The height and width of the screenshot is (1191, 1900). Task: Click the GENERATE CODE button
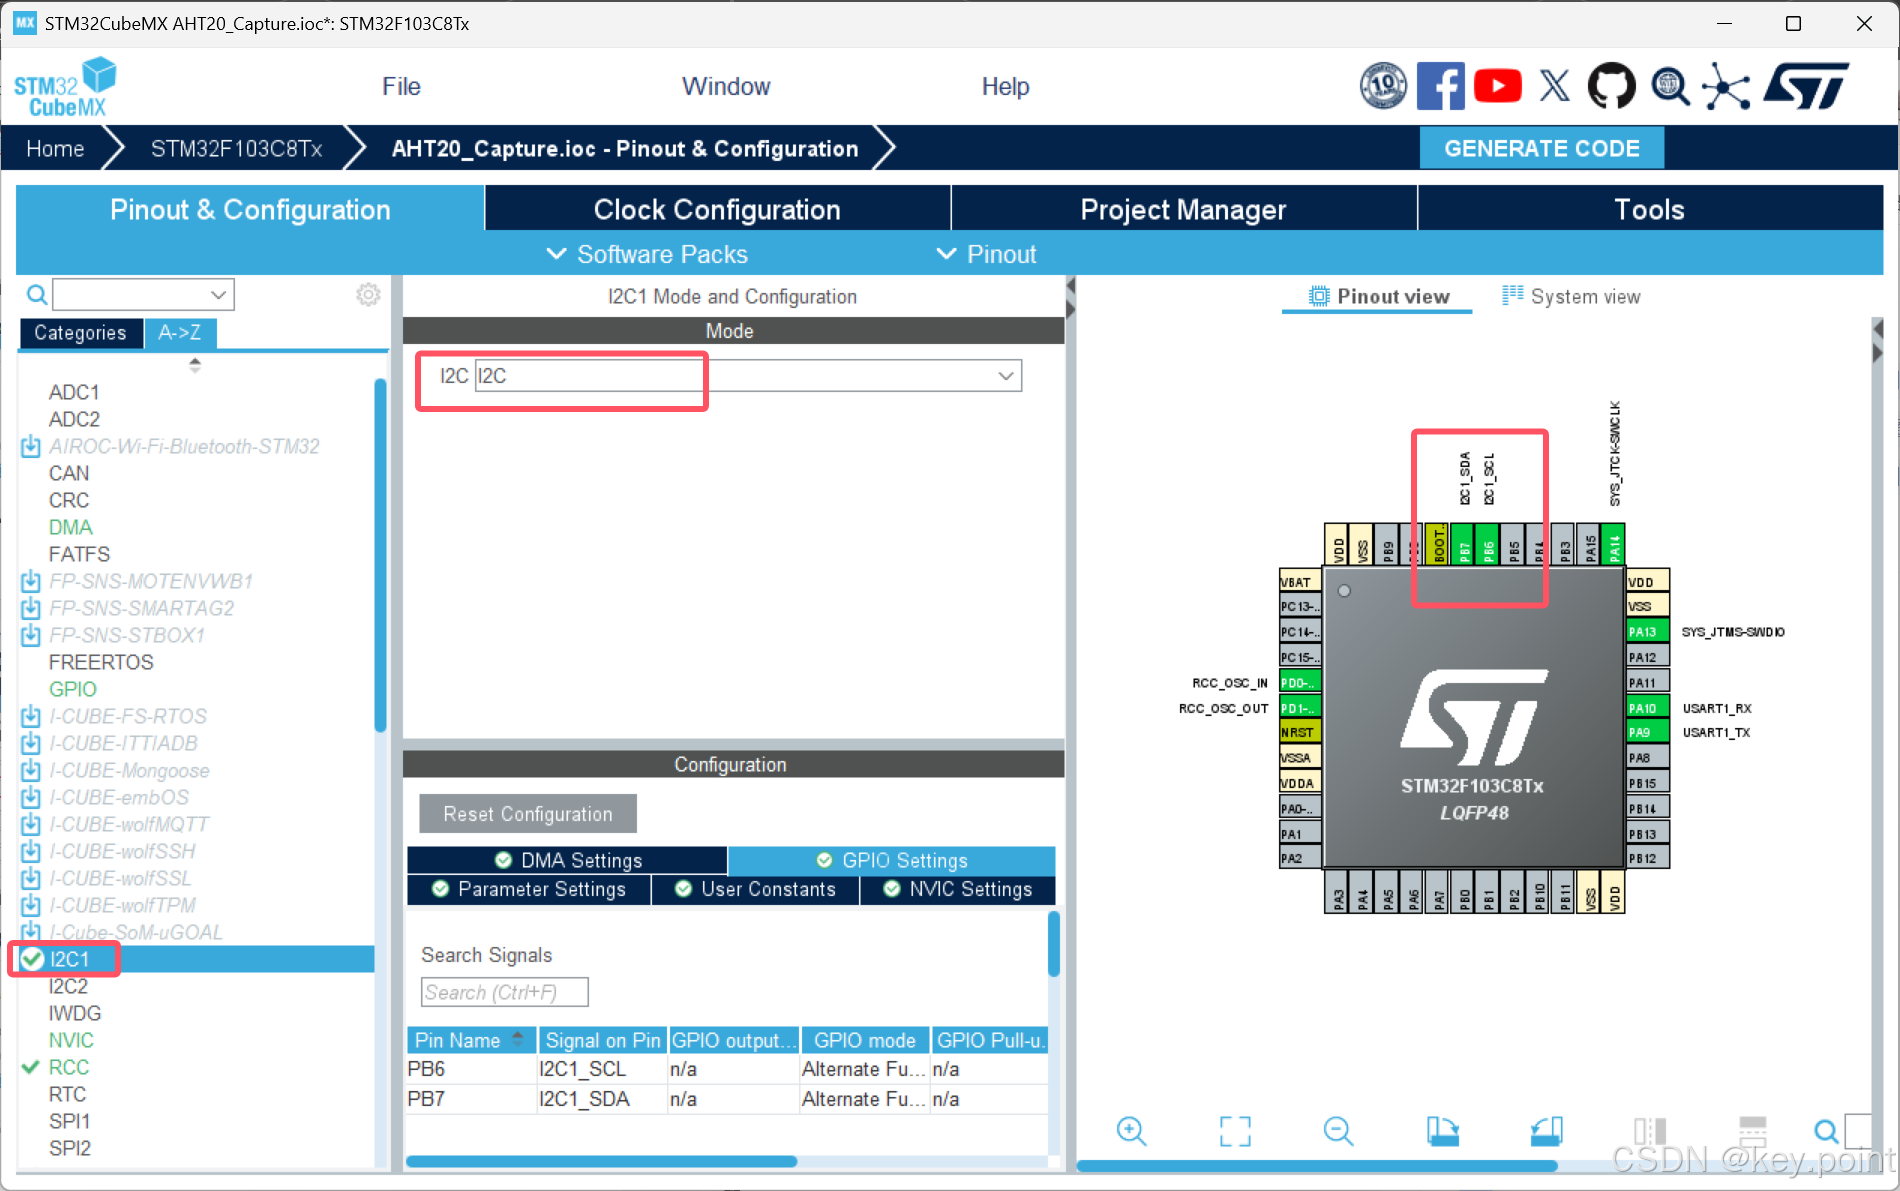[x=1541, y=148]
